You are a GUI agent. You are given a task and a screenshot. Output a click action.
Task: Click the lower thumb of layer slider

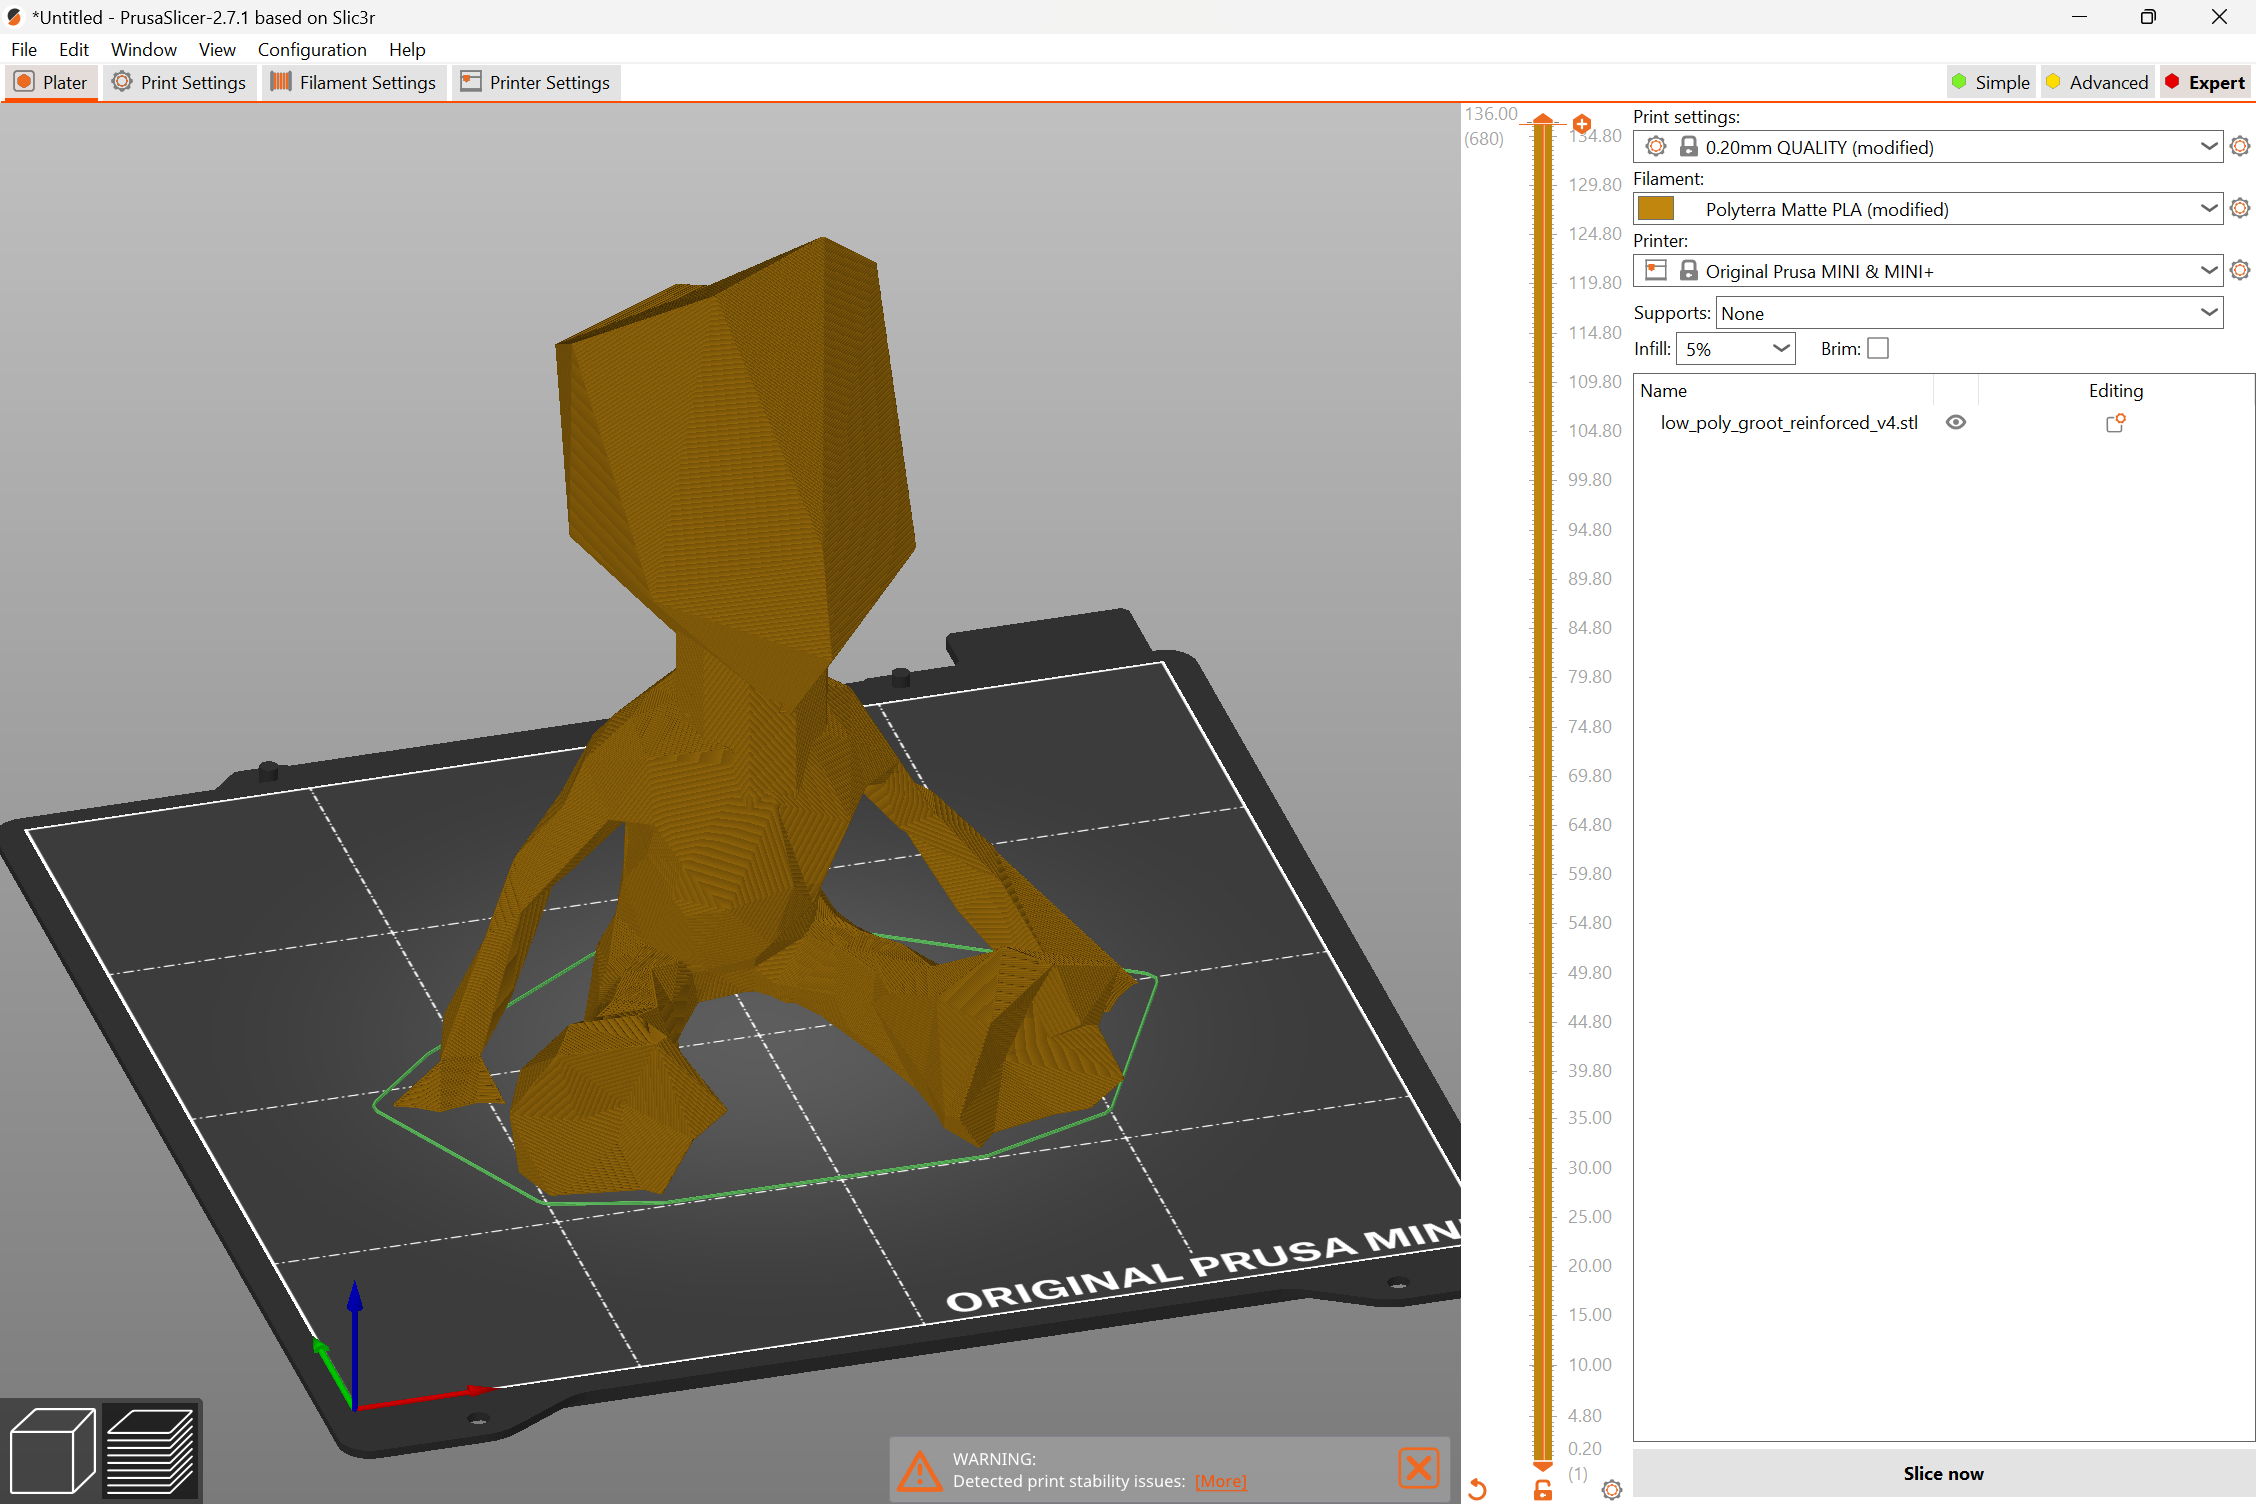pyautogui.click(x=1543, y=1467)
